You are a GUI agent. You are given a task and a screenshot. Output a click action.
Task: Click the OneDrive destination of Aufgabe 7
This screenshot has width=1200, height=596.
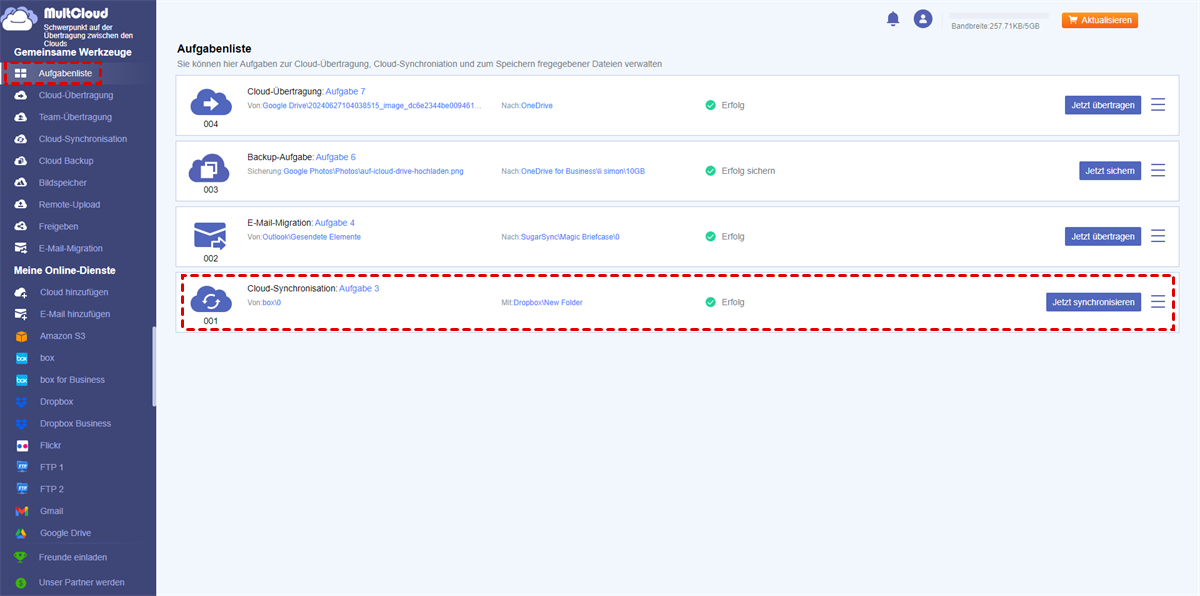(538, 105)
